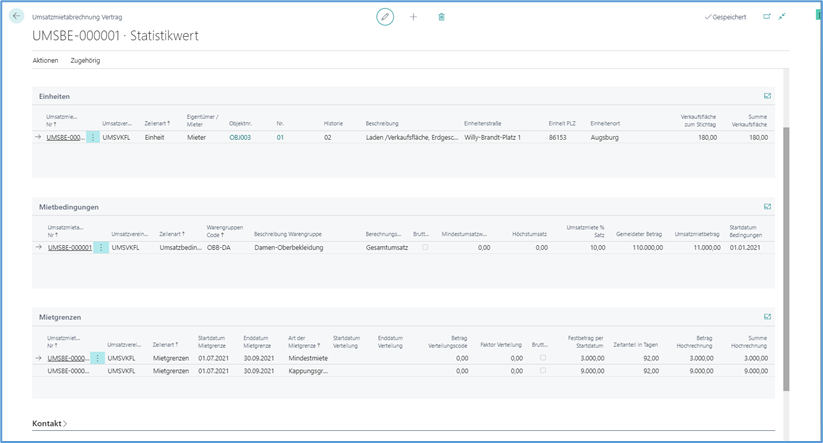
Task: Click the trash delete icon
Action: coord(442,17)
